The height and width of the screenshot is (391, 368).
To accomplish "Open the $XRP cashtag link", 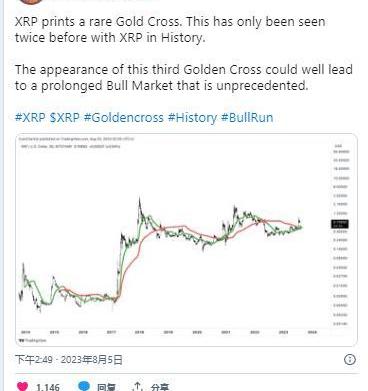I will [x=65, y=117].
